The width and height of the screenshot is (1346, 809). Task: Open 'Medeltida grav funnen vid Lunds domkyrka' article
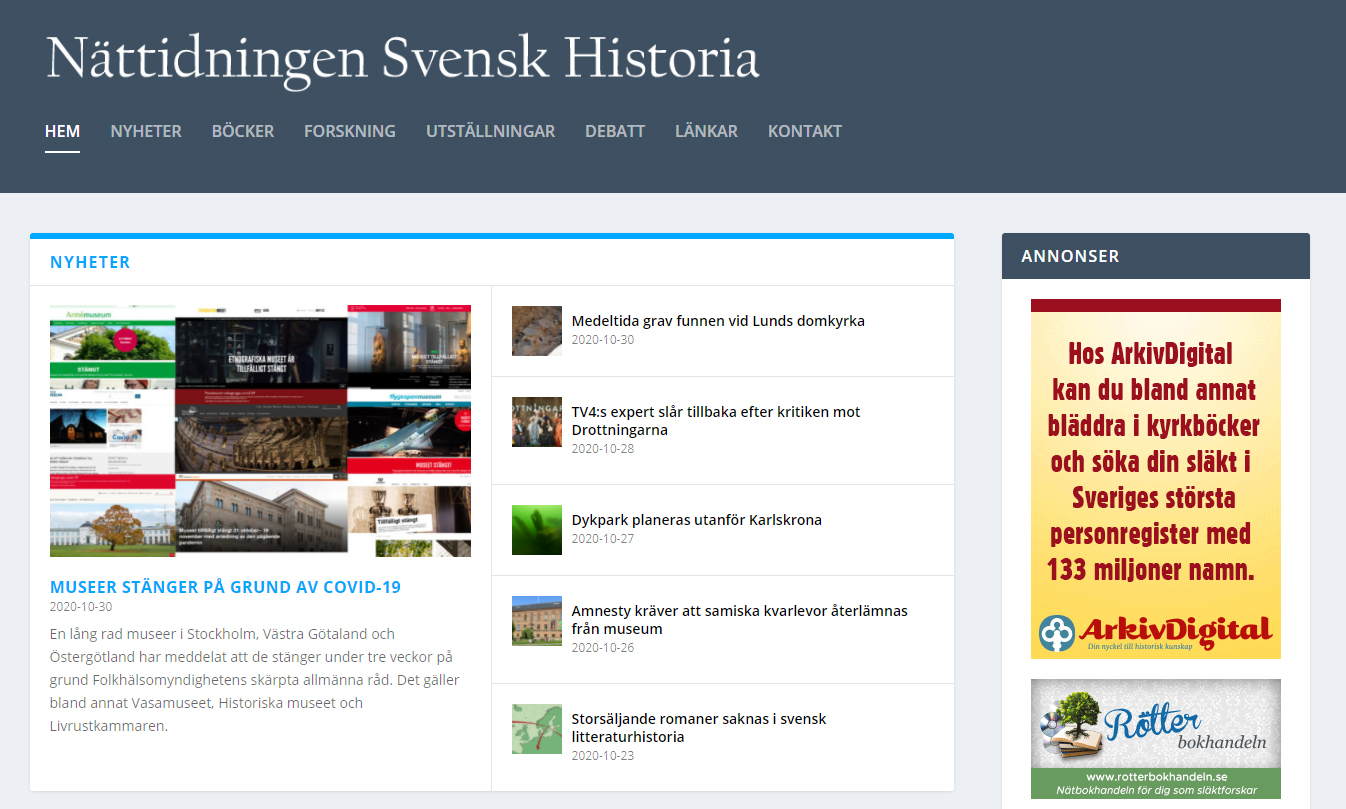(x=718, y=321)
